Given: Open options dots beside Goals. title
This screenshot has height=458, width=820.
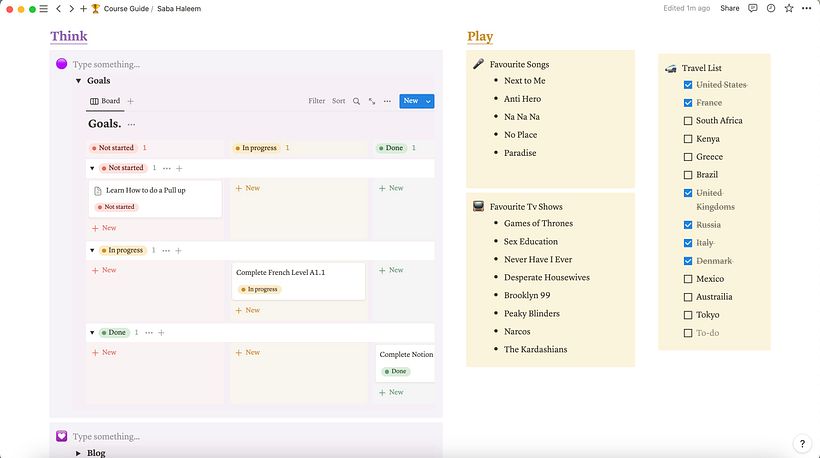Looking at the screenshot, I should 131,124.
